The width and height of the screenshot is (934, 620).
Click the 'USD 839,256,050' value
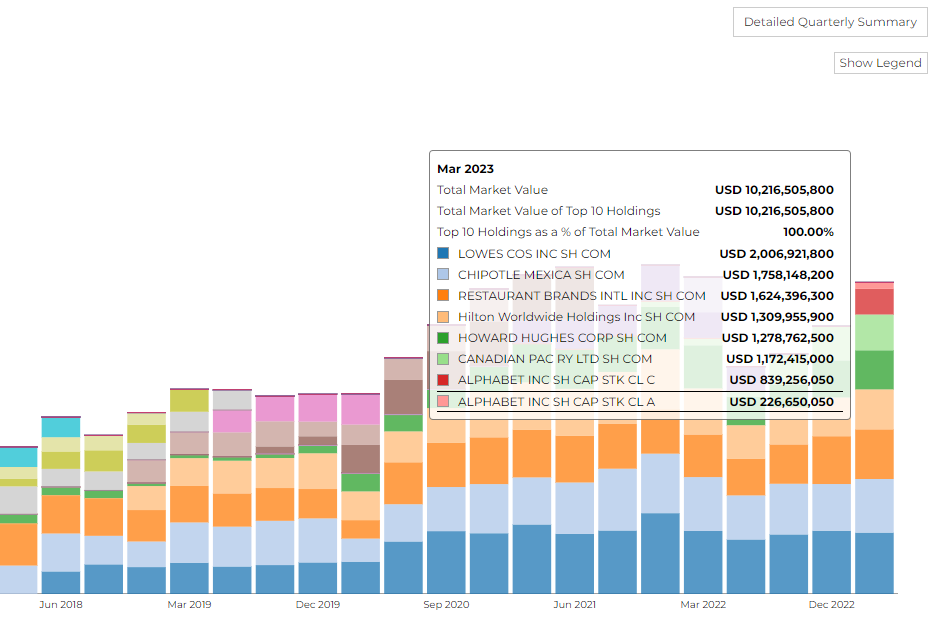(x=782, y=379)
